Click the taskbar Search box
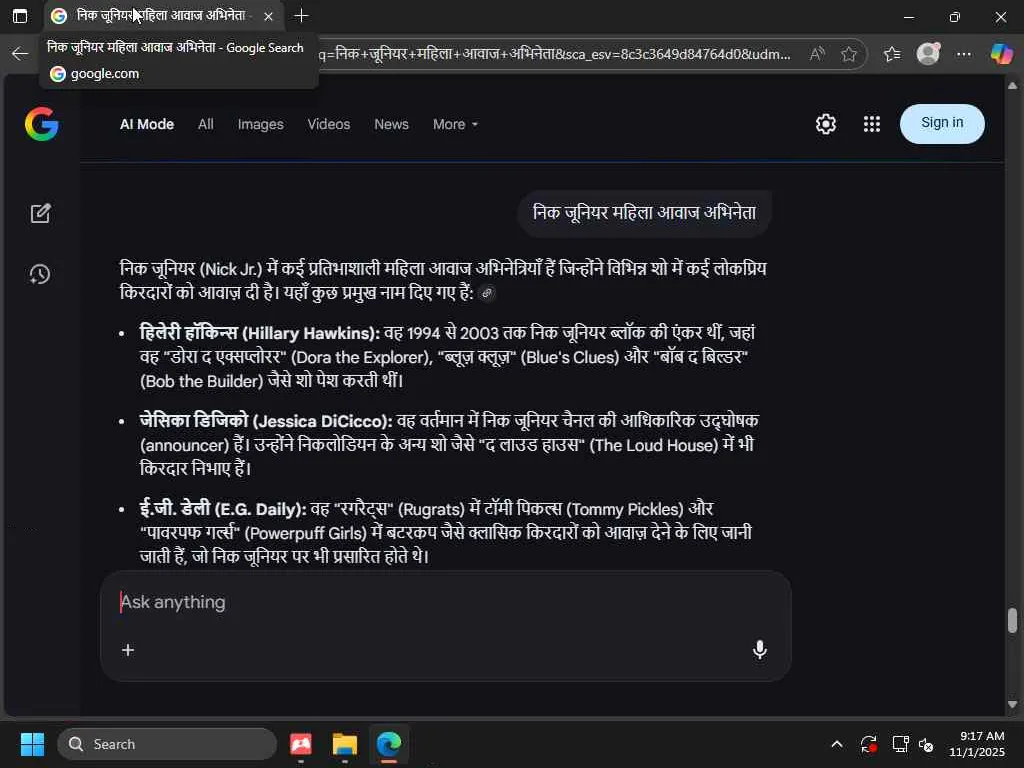 click(167, 744)
